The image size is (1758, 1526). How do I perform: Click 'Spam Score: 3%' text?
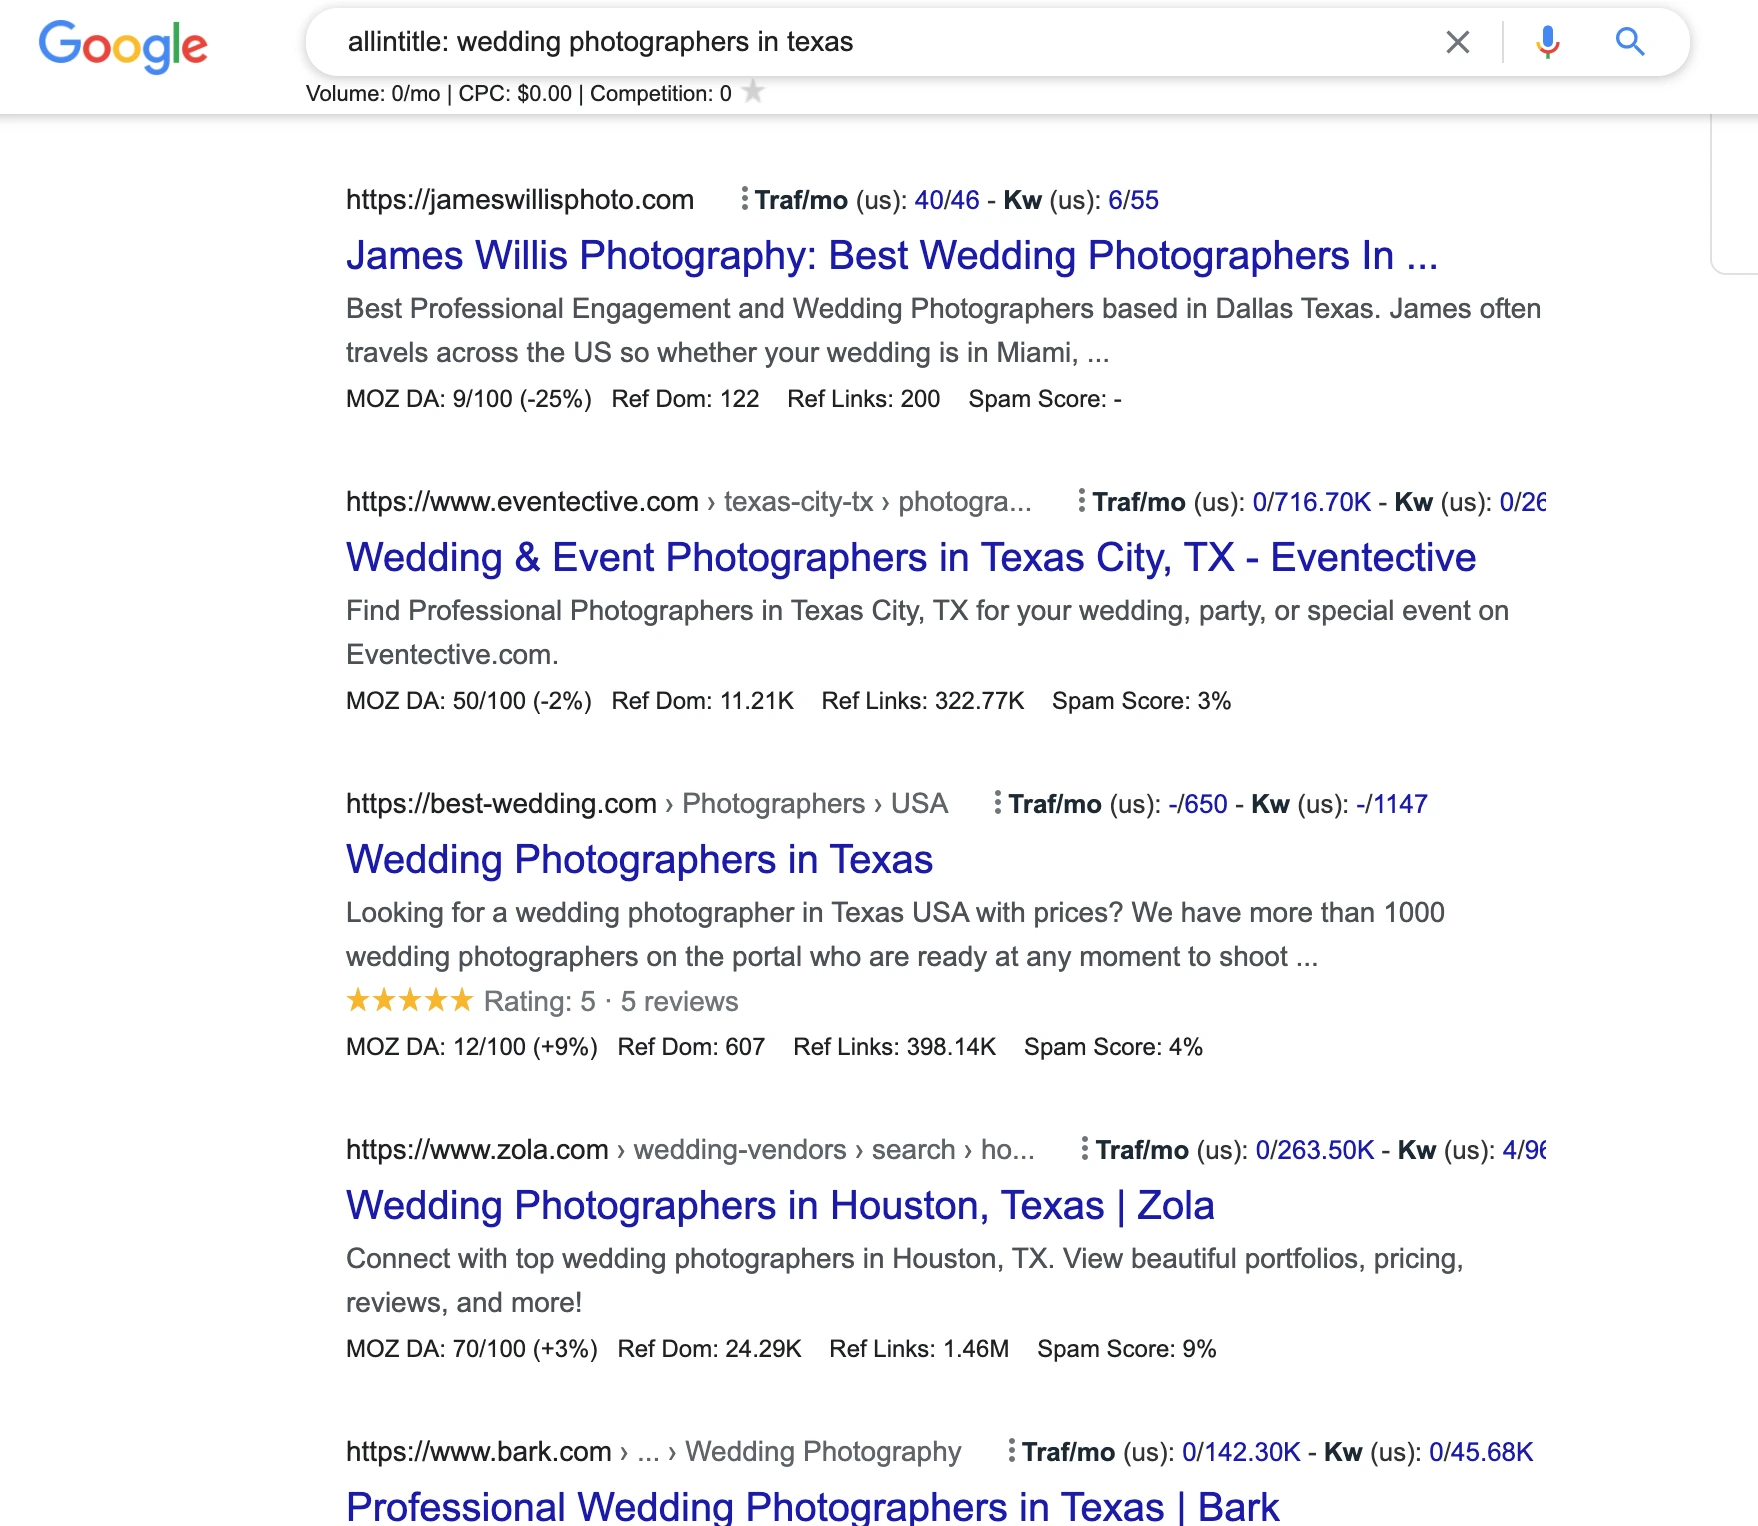click(x=1141, y=701)
